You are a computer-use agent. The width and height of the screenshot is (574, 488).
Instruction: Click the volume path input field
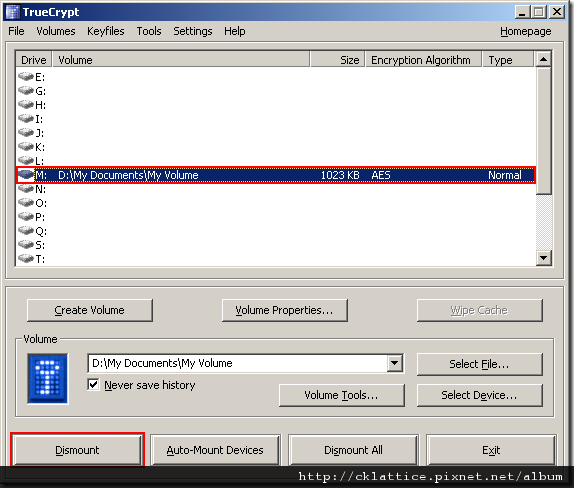(238, 363)
